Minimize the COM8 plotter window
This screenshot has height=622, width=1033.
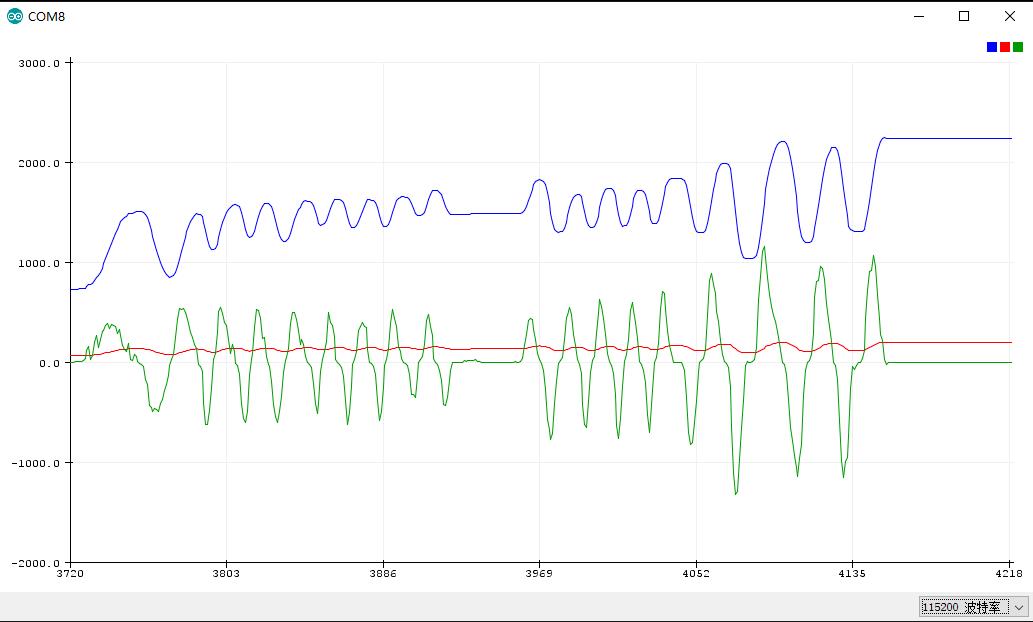click(x=919, y=16)
